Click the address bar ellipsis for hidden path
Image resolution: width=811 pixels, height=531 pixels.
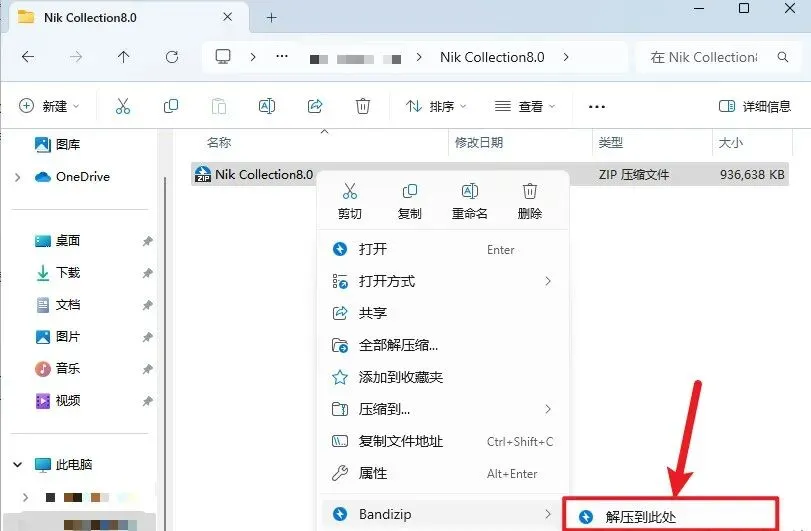pyautogui.click(x=282, y=56)
